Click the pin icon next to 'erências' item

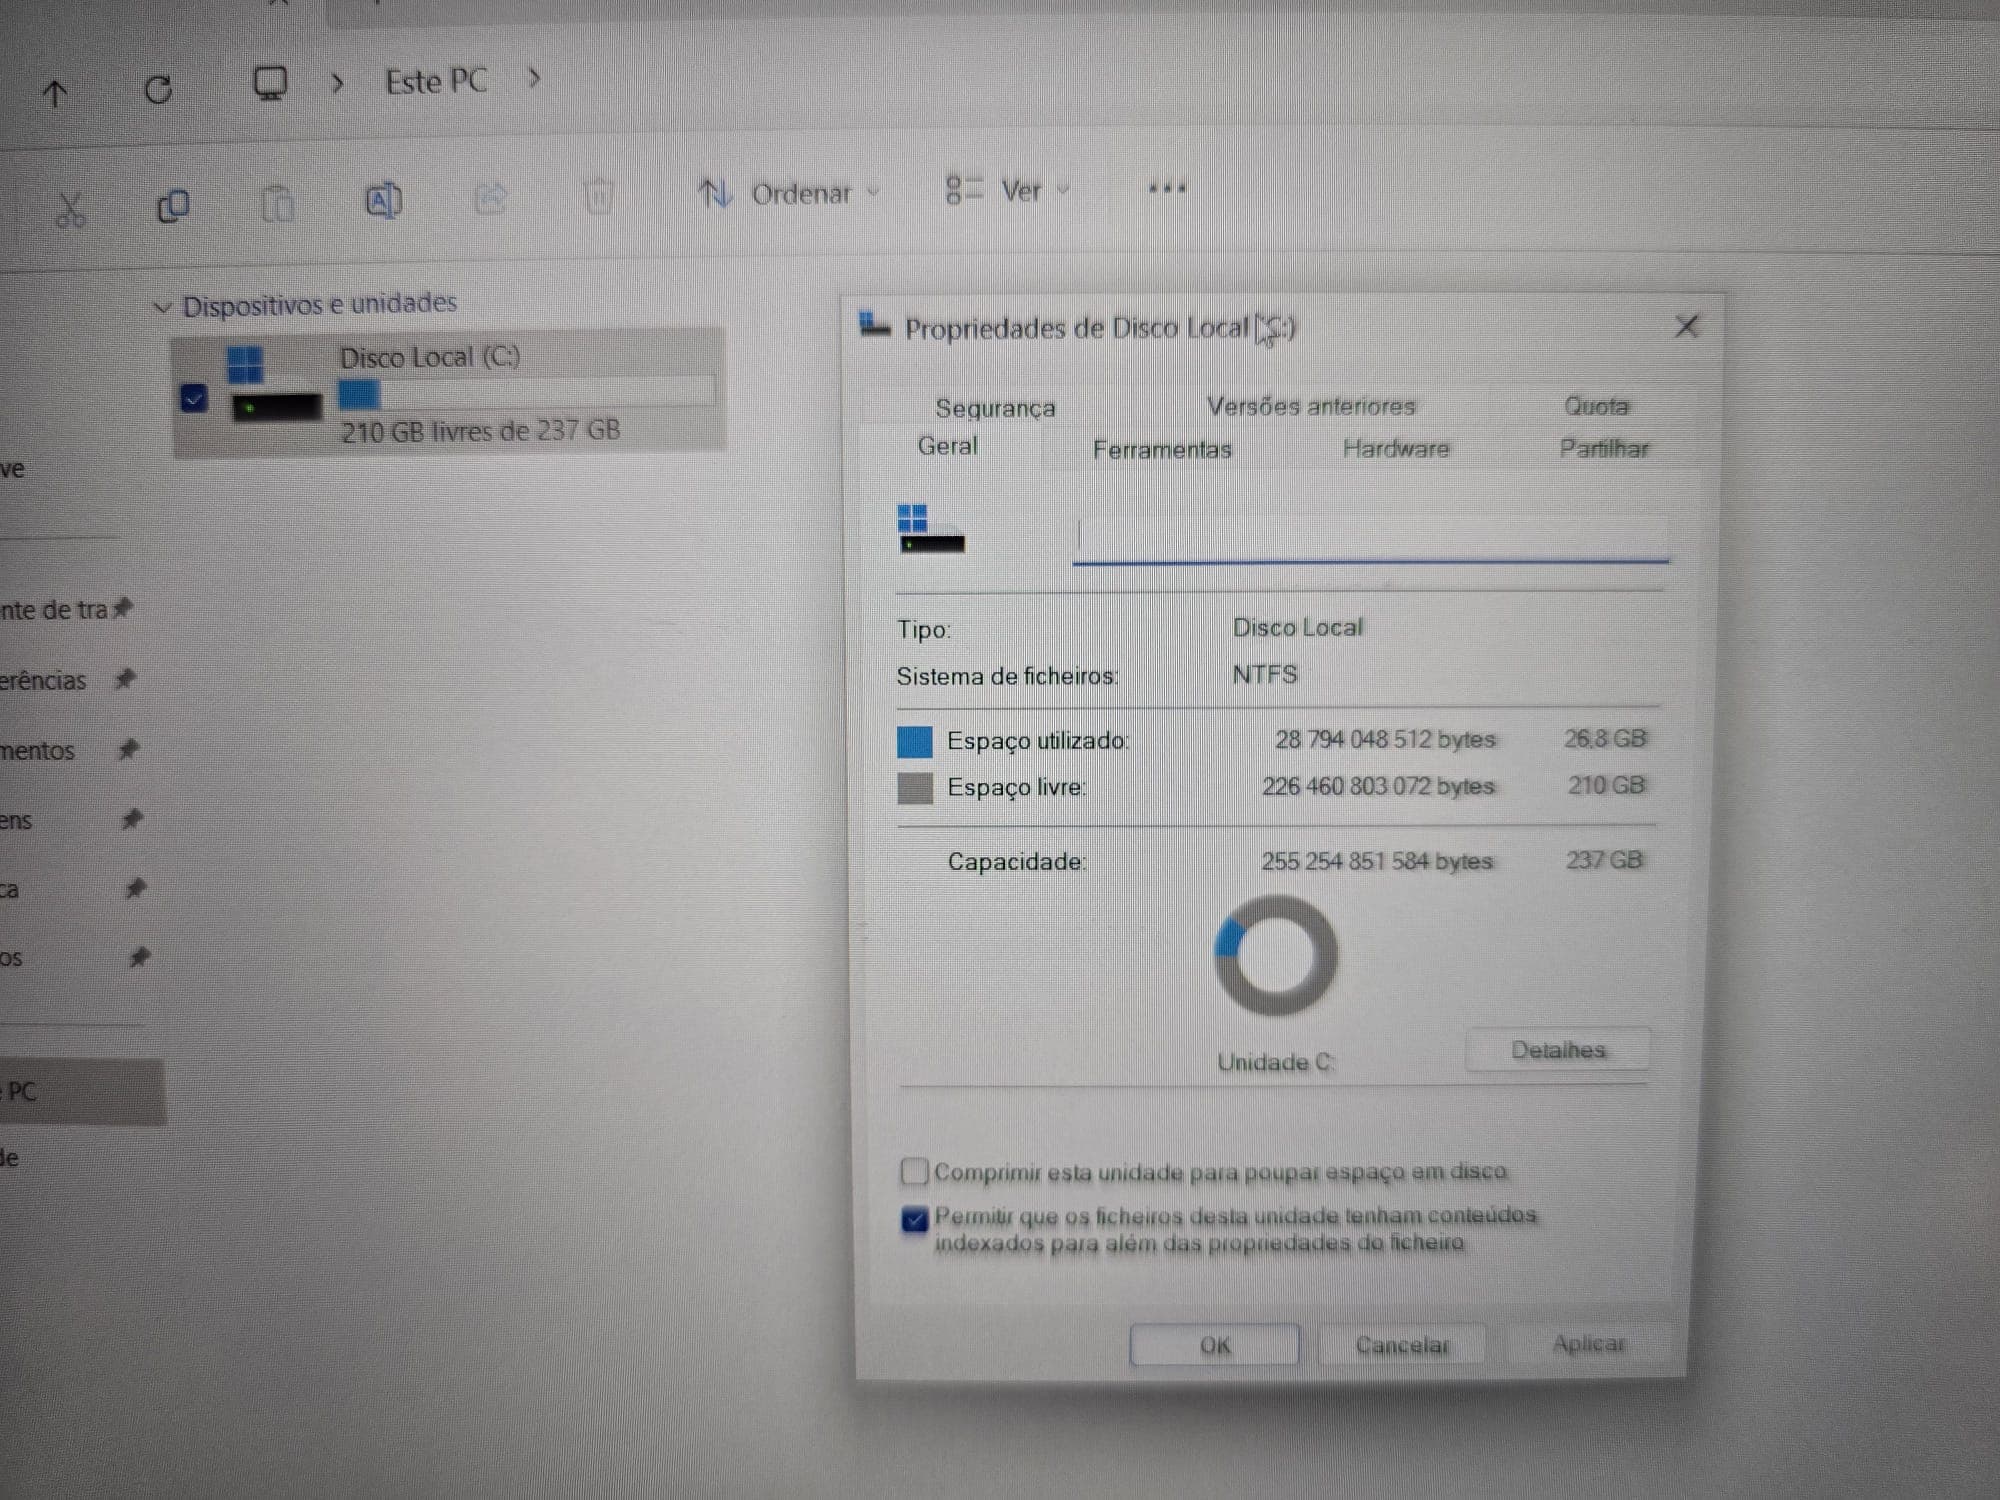[x=125, y=679]
